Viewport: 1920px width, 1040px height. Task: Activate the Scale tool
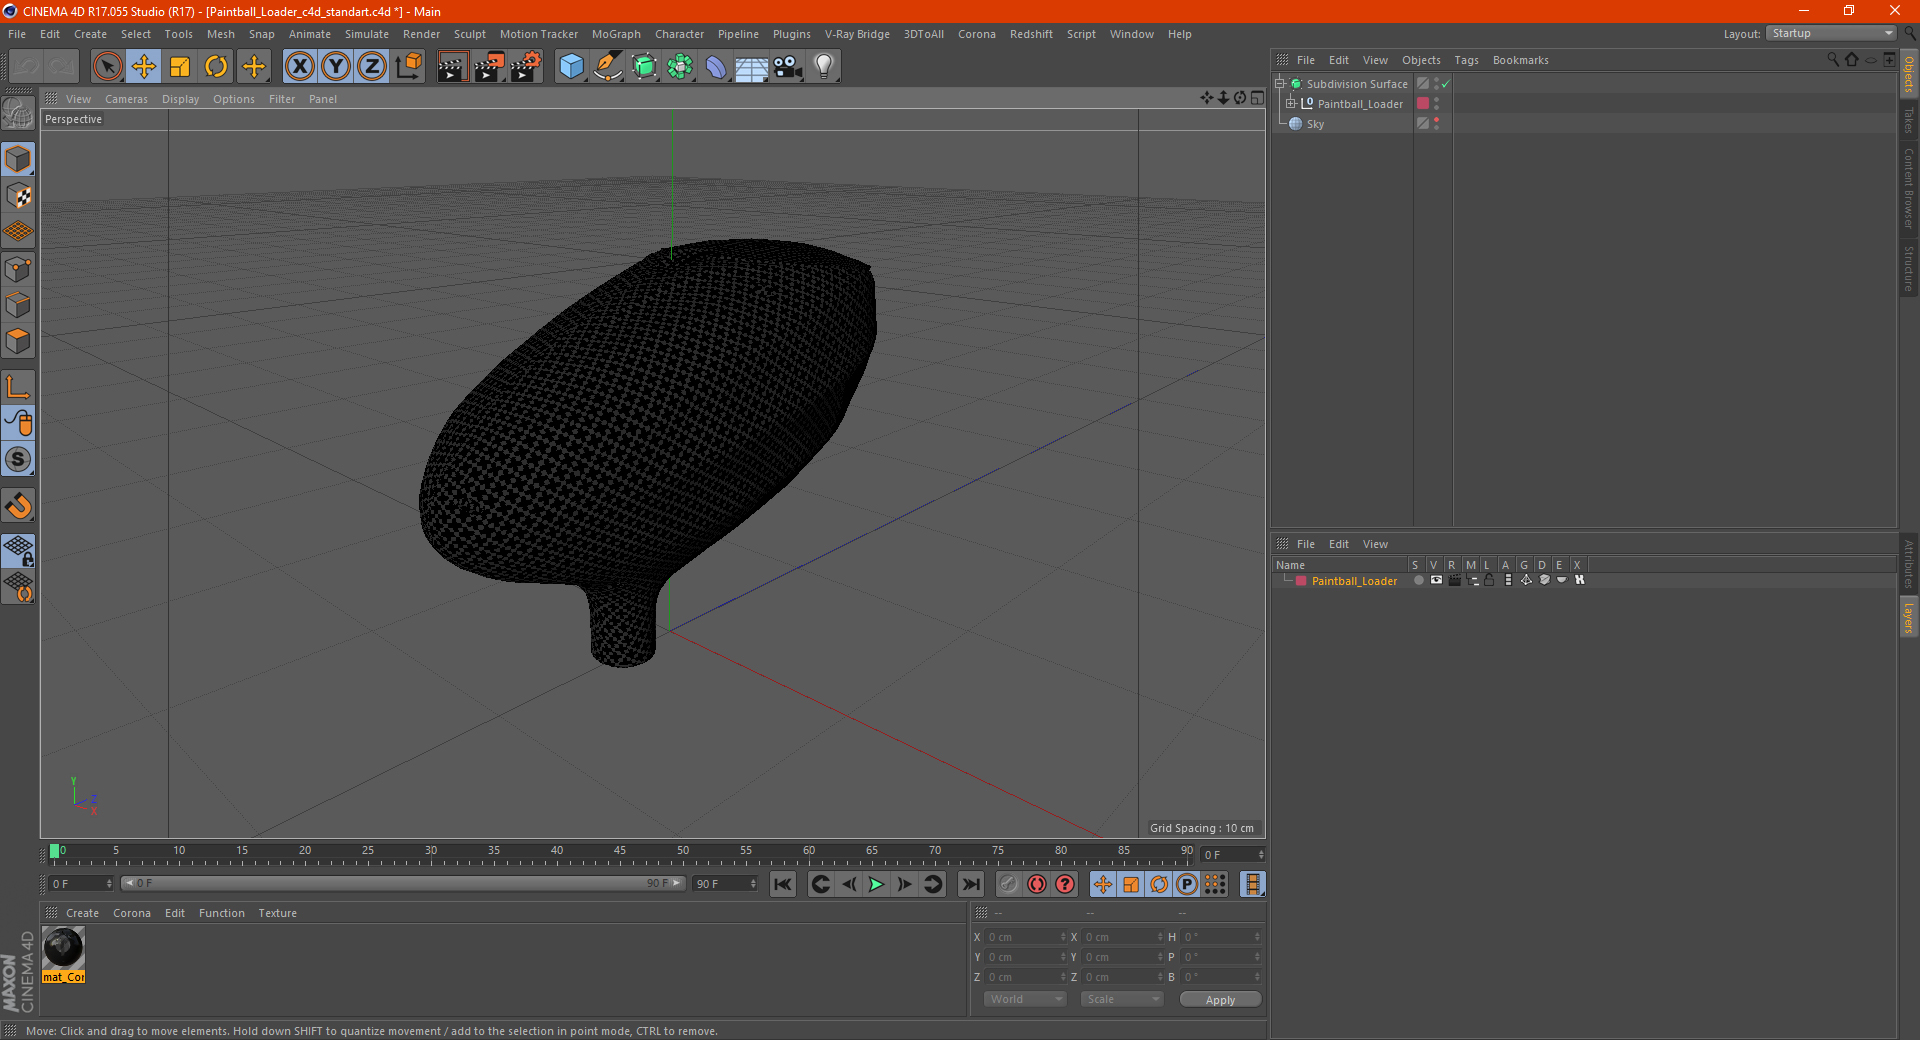(x=180, y=67)
